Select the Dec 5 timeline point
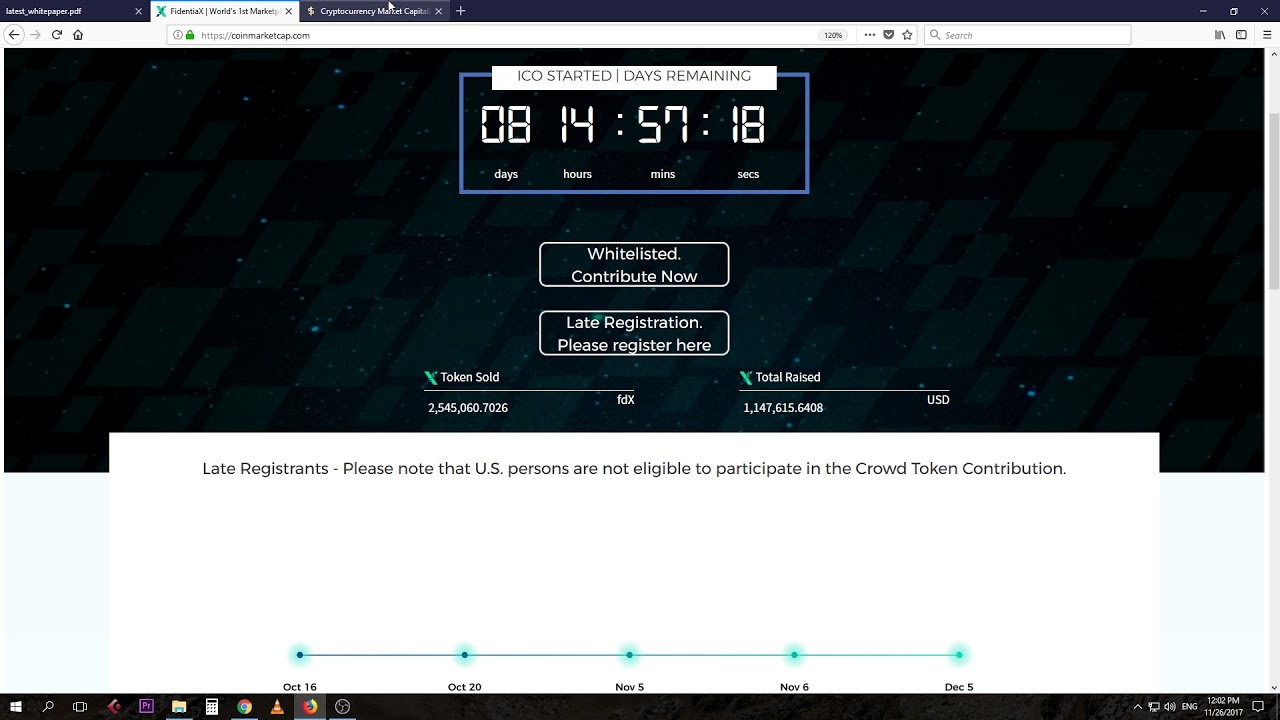This screenshot has width=1280, height=720. click(959, 655)
